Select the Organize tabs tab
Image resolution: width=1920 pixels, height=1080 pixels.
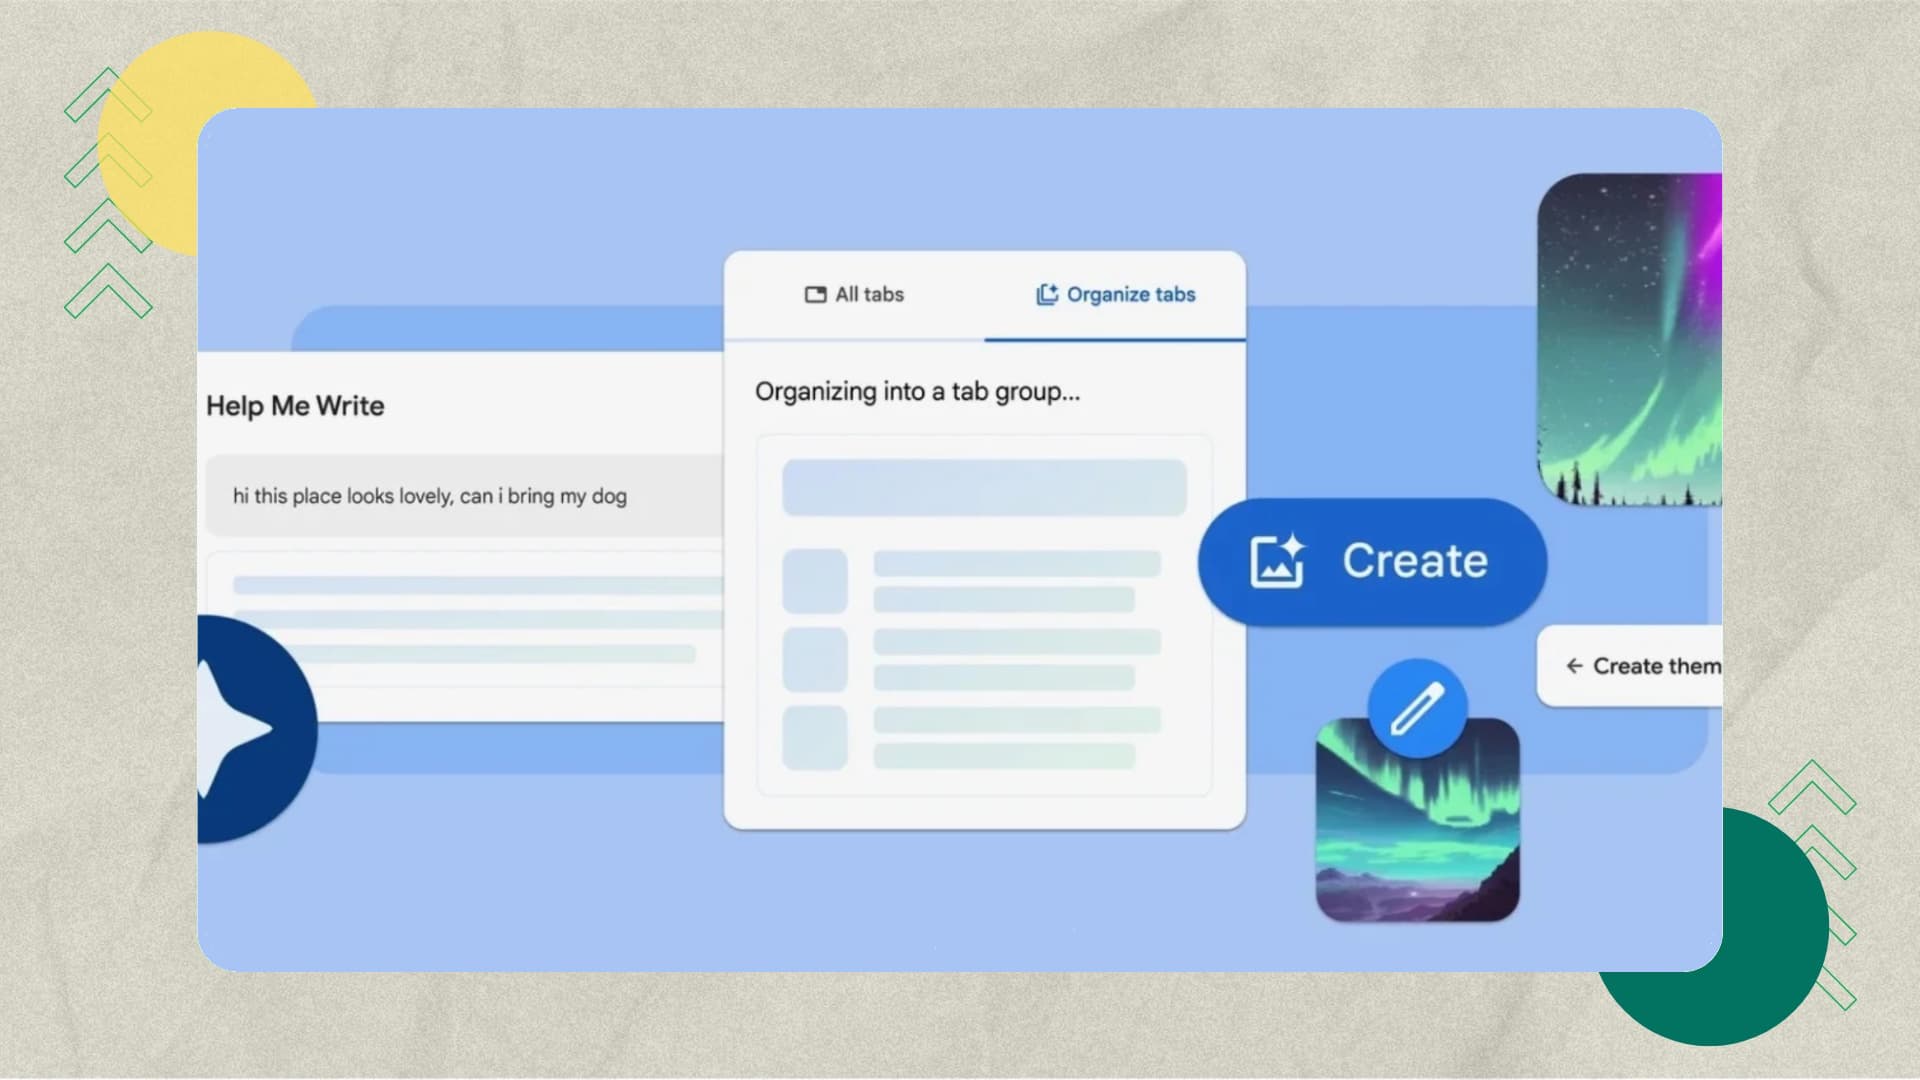tap(1116, 294)
